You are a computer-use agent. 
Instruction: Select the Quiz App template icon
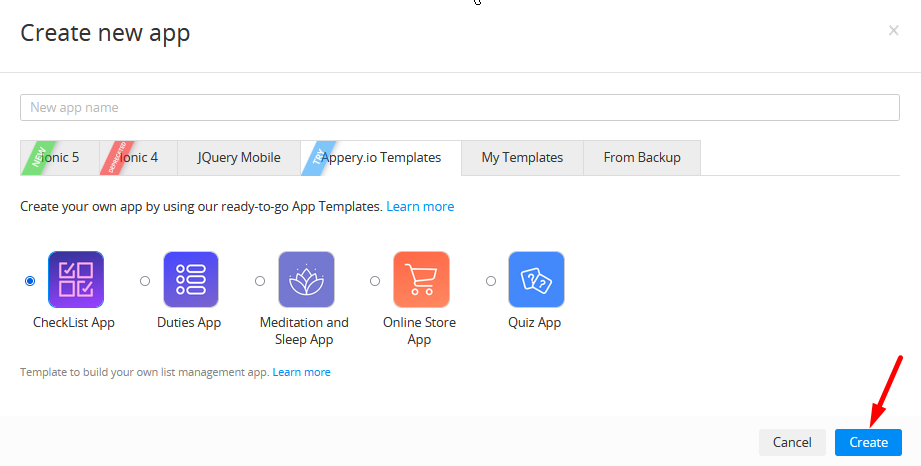point(536,280)
